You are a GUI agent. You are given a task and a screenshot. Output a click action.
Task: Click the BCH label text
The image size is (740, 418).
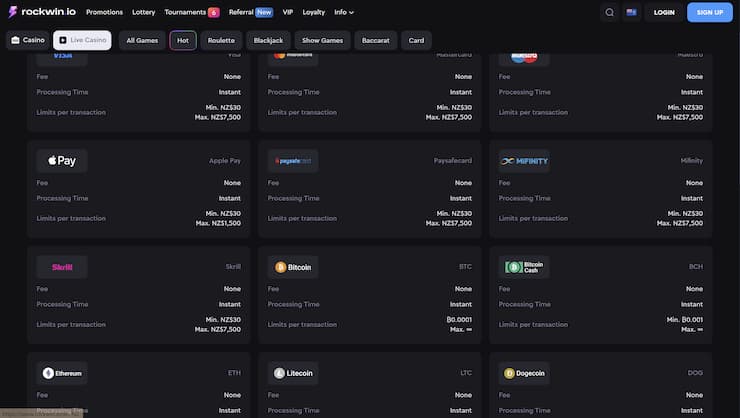click(x=696, y=267)
